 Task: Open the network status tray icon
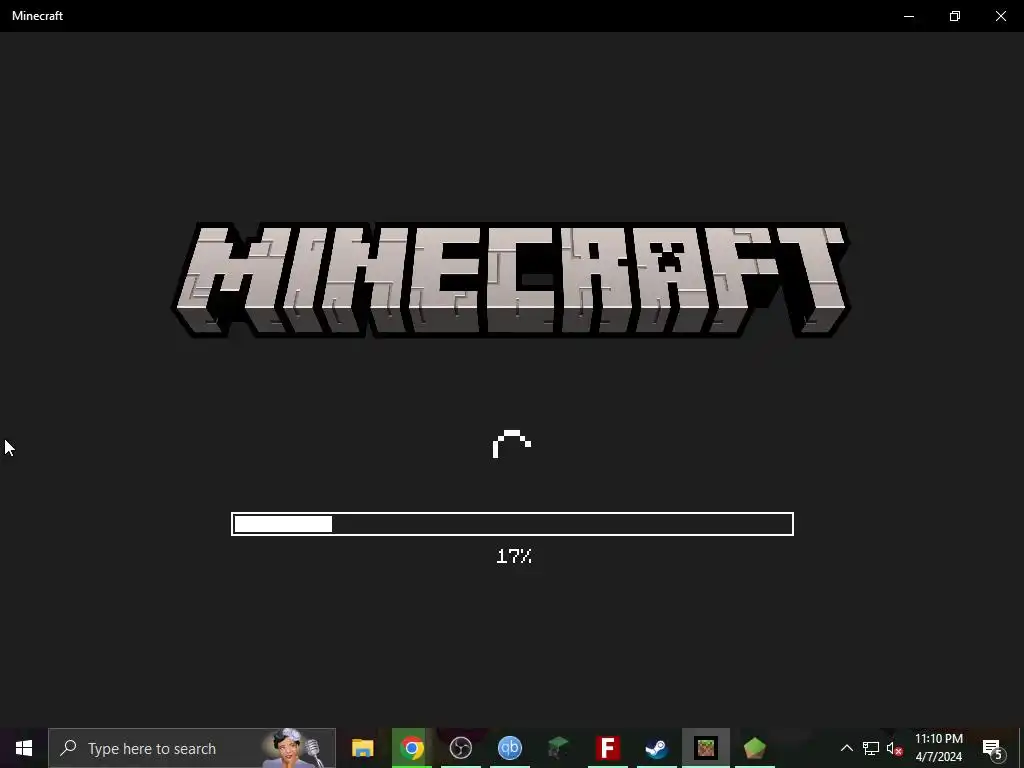[871, 748]
